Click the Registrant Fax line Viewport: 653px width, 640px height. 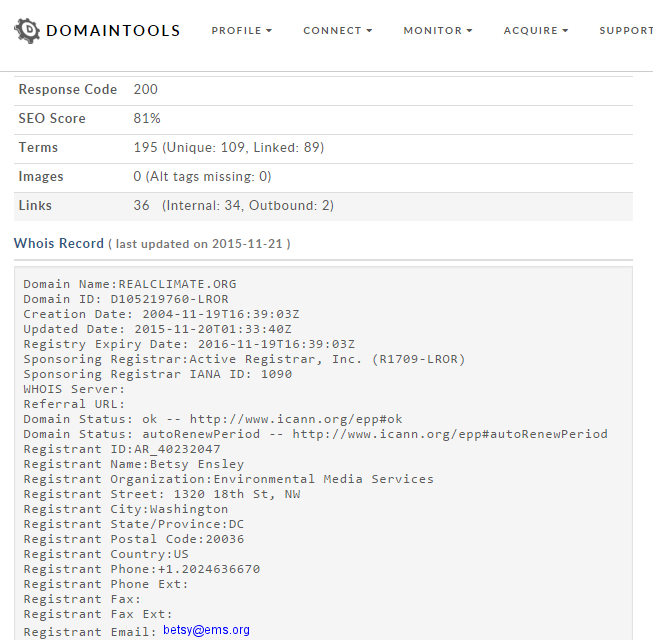click(82, 599)
